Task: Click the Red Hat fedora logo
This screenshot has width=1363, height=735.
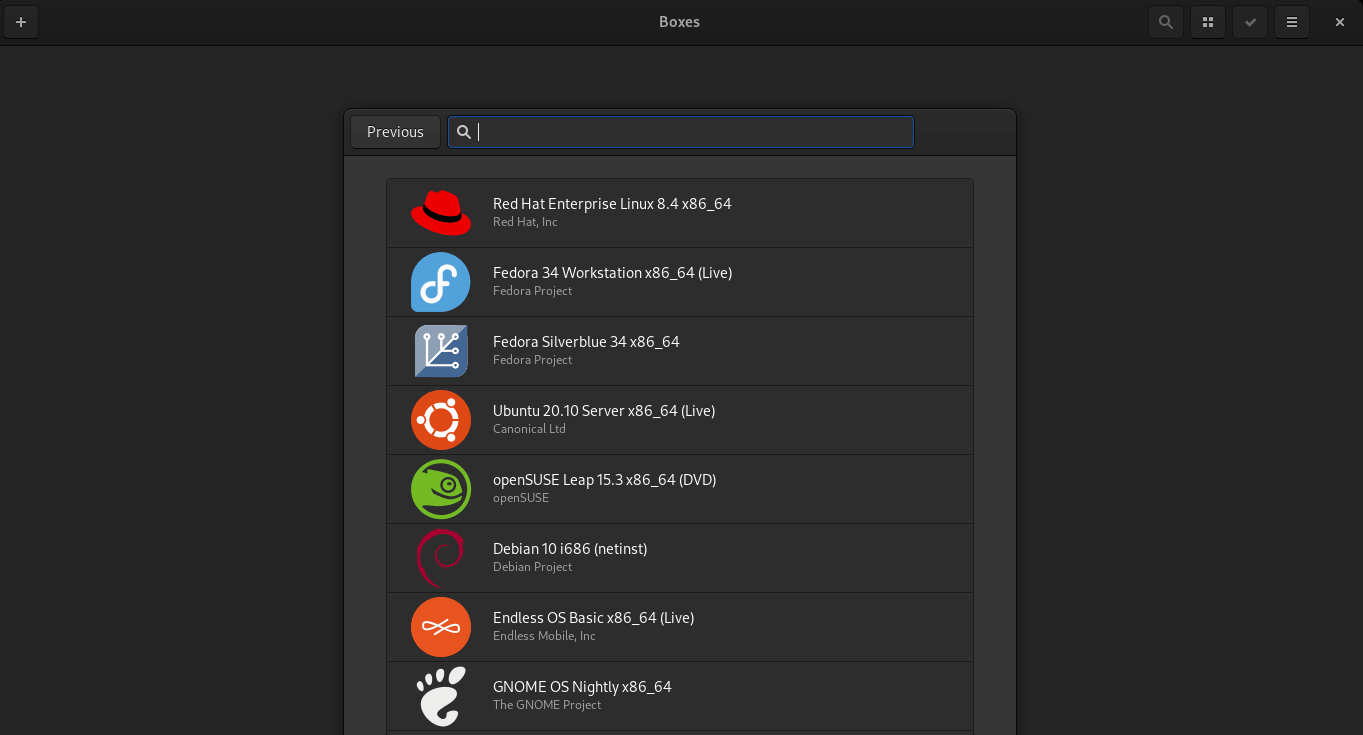Action: [441, 213]
